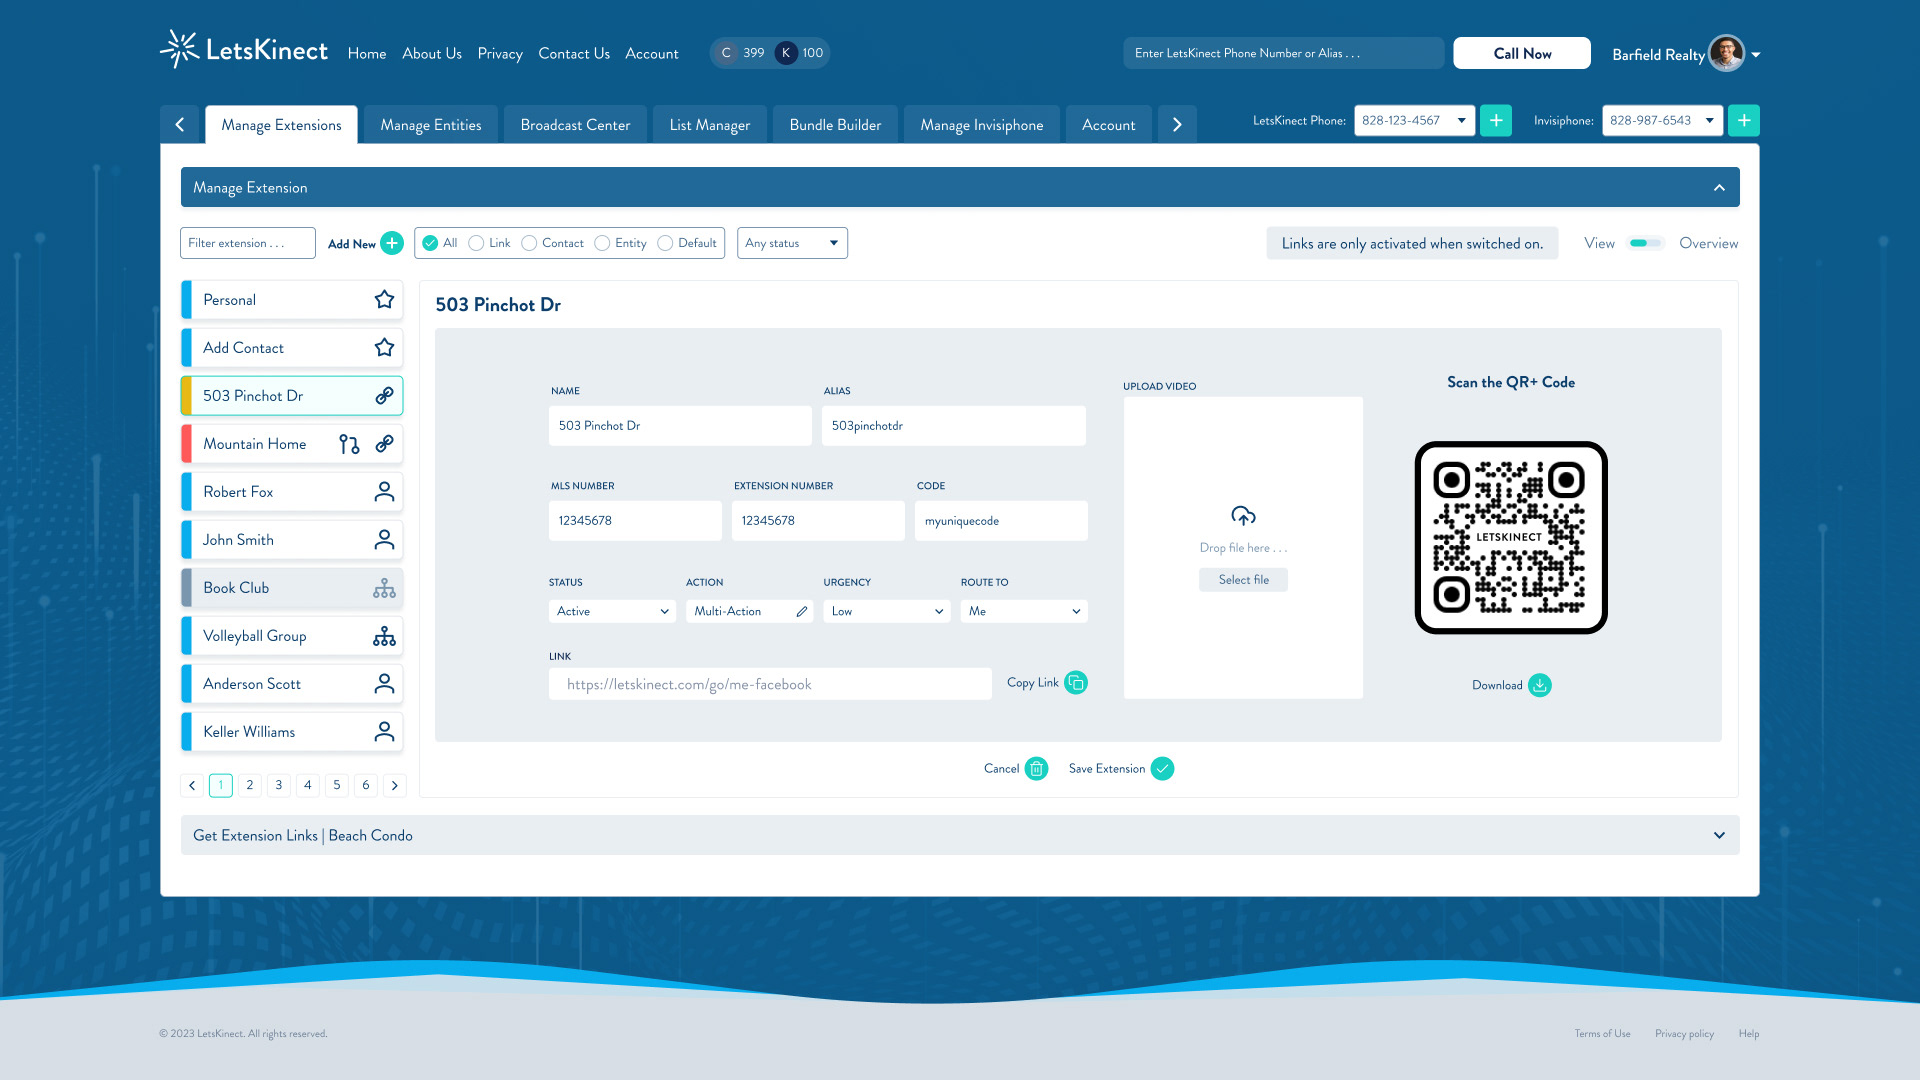Screen dimensions: 1920x1080
Task: Click the Cancel trash icon
Action: pyautogui.click(x=1036, y=769)
